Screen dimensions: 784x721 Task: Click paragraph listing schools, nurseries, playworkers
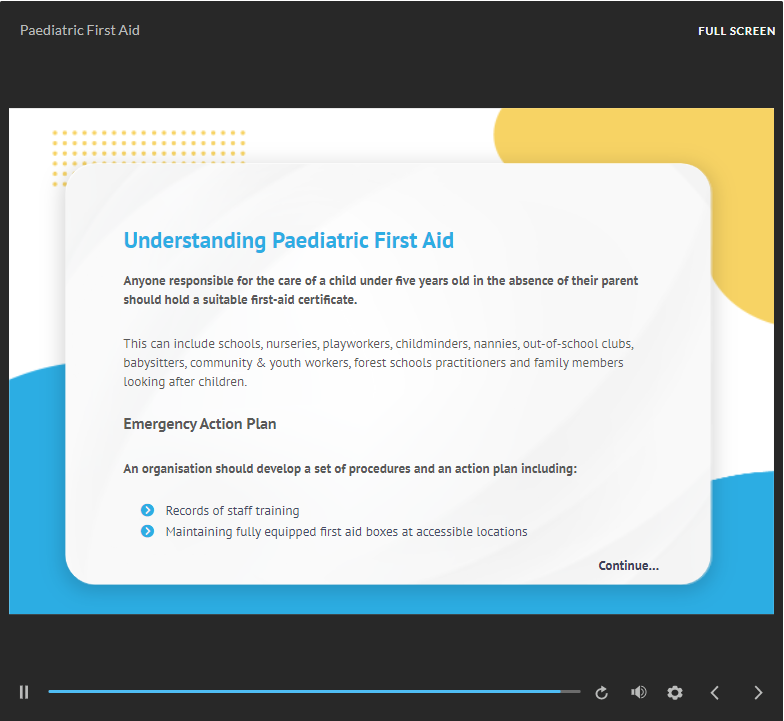click(378, 362)
